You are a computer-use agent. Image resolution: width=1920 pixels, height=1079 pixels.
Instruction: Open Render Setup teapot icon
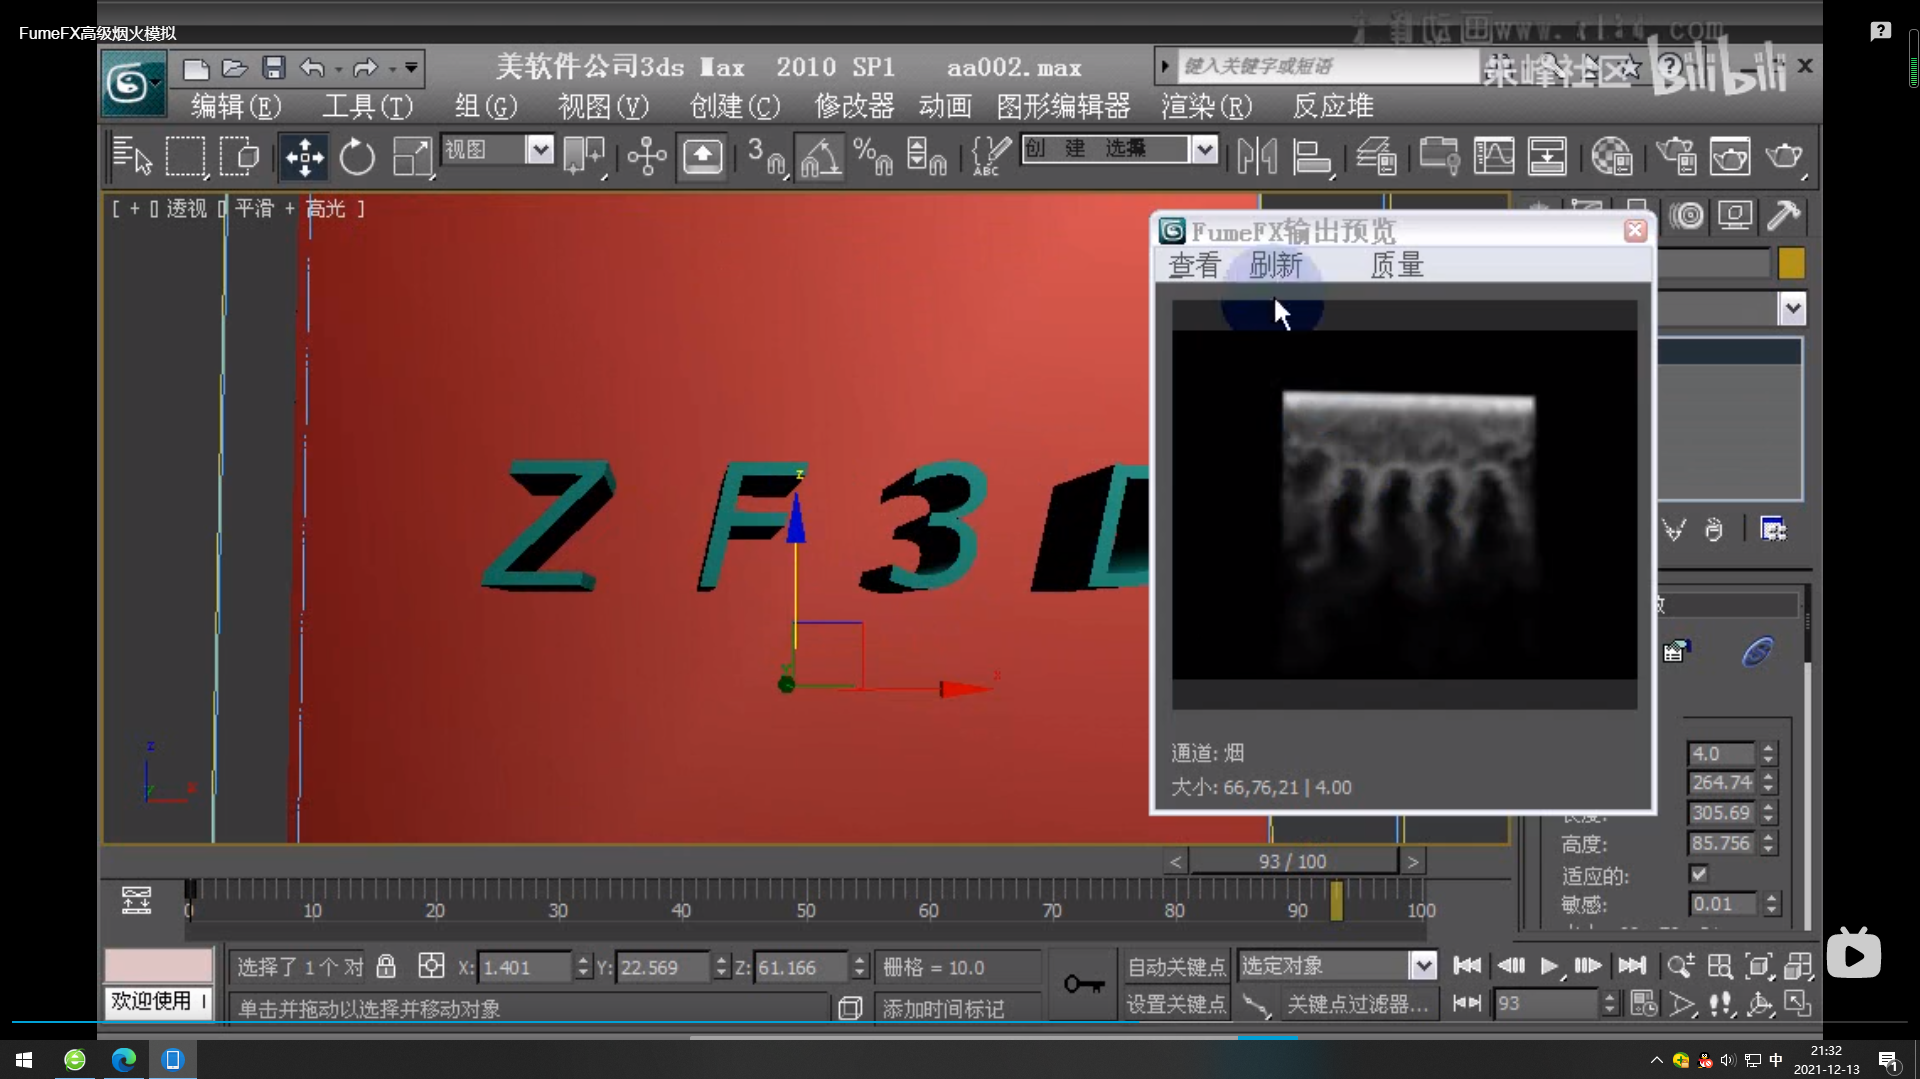point(1676,157)
